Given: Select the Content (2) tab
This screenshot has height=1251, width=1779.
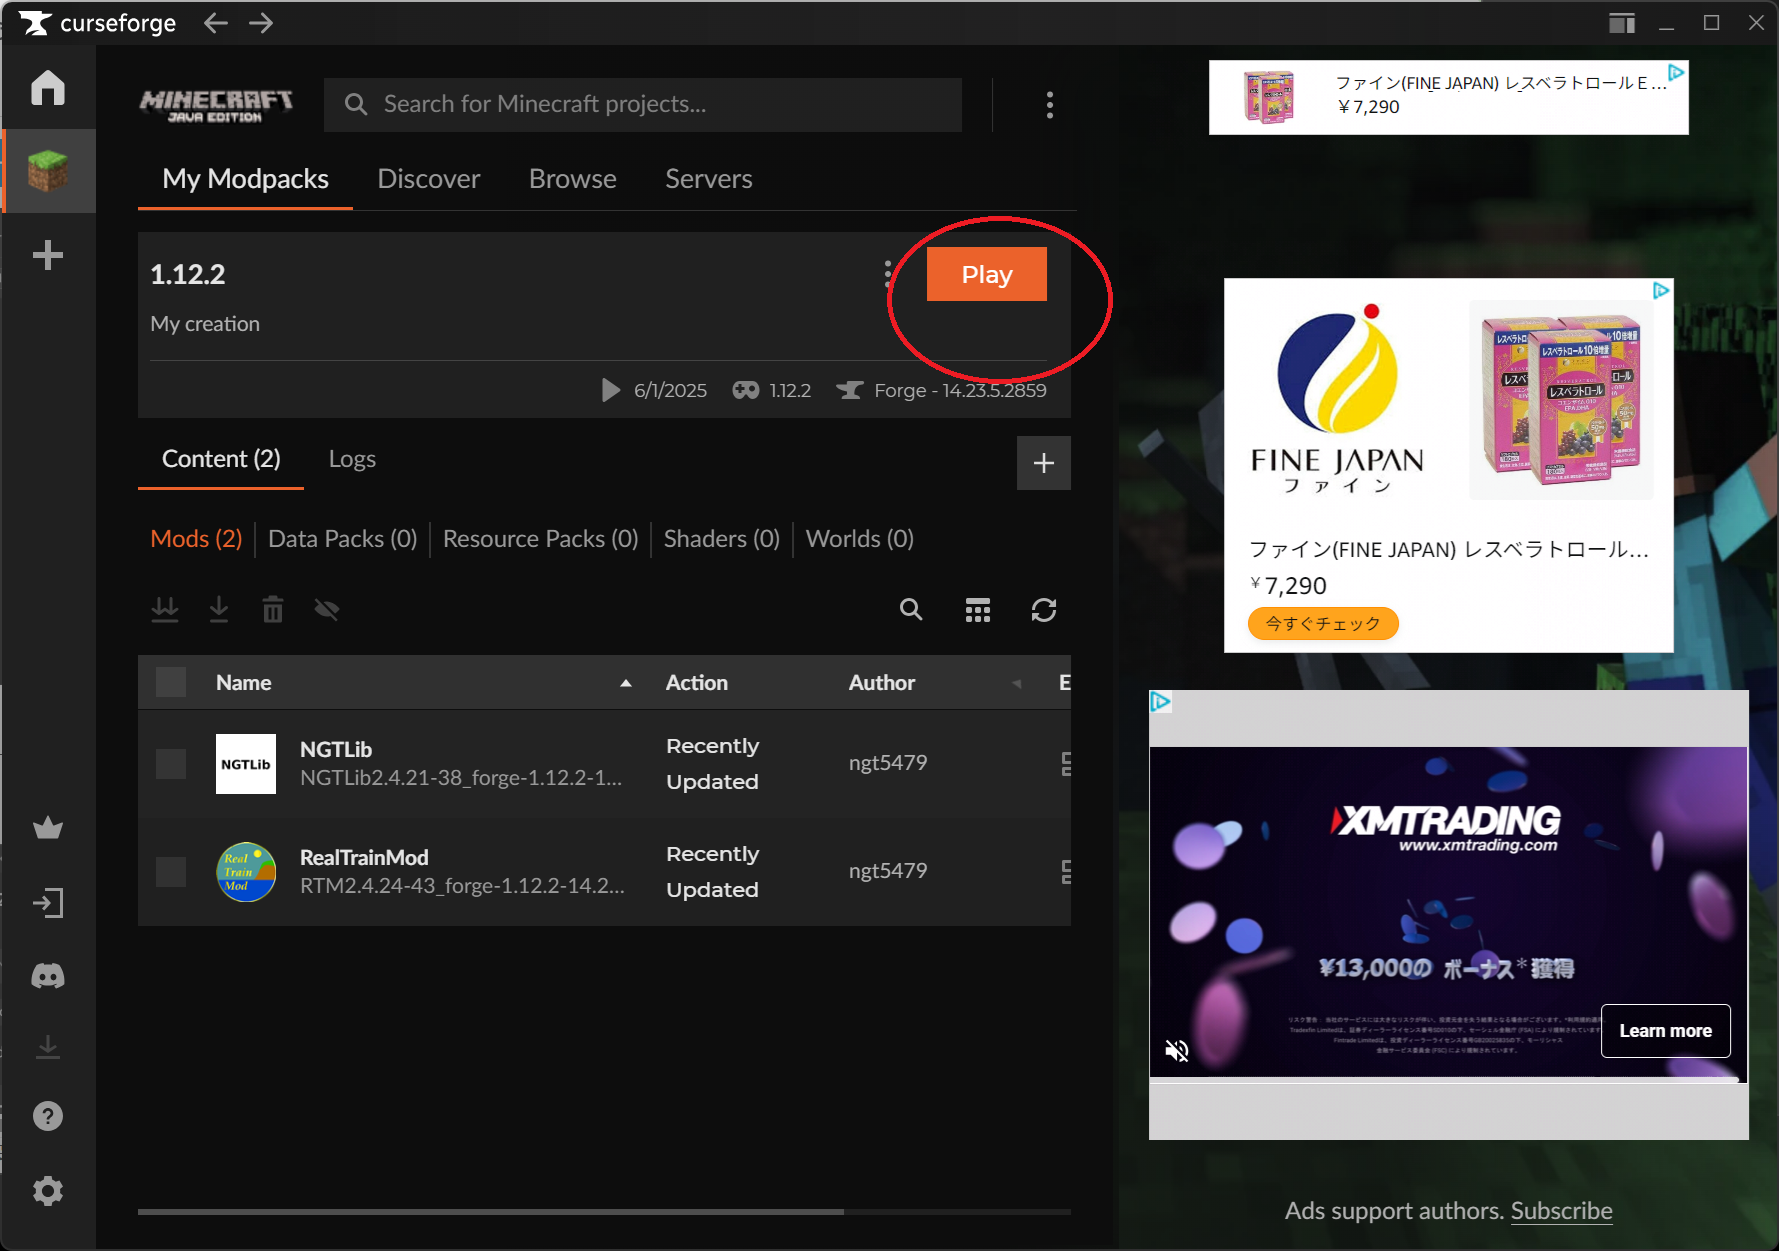Looking at the screenshot, I should (221, 459).
